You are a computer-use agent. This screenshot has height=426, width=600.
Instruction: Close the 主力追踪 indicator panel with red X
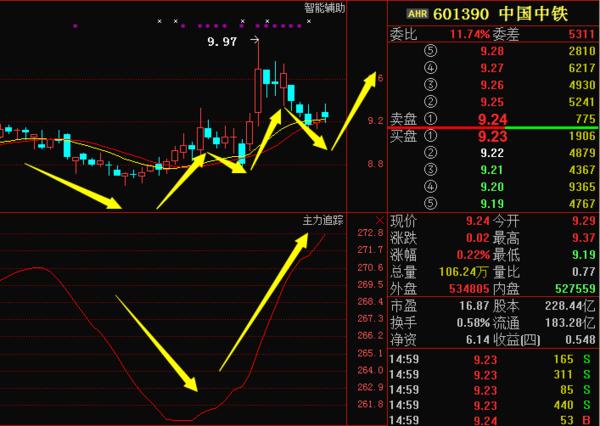tap(379, 220)
